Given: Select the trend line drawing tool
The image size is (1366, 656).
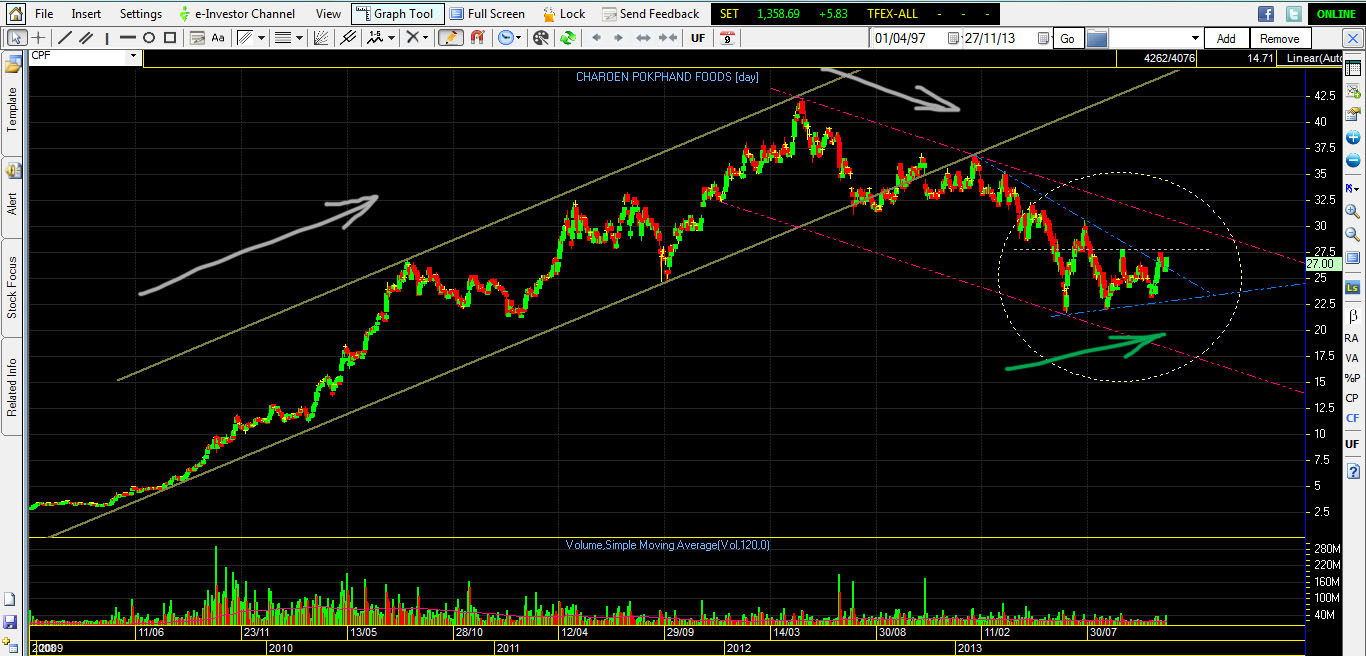Looking at the screenshot, I should coord(65,38).
